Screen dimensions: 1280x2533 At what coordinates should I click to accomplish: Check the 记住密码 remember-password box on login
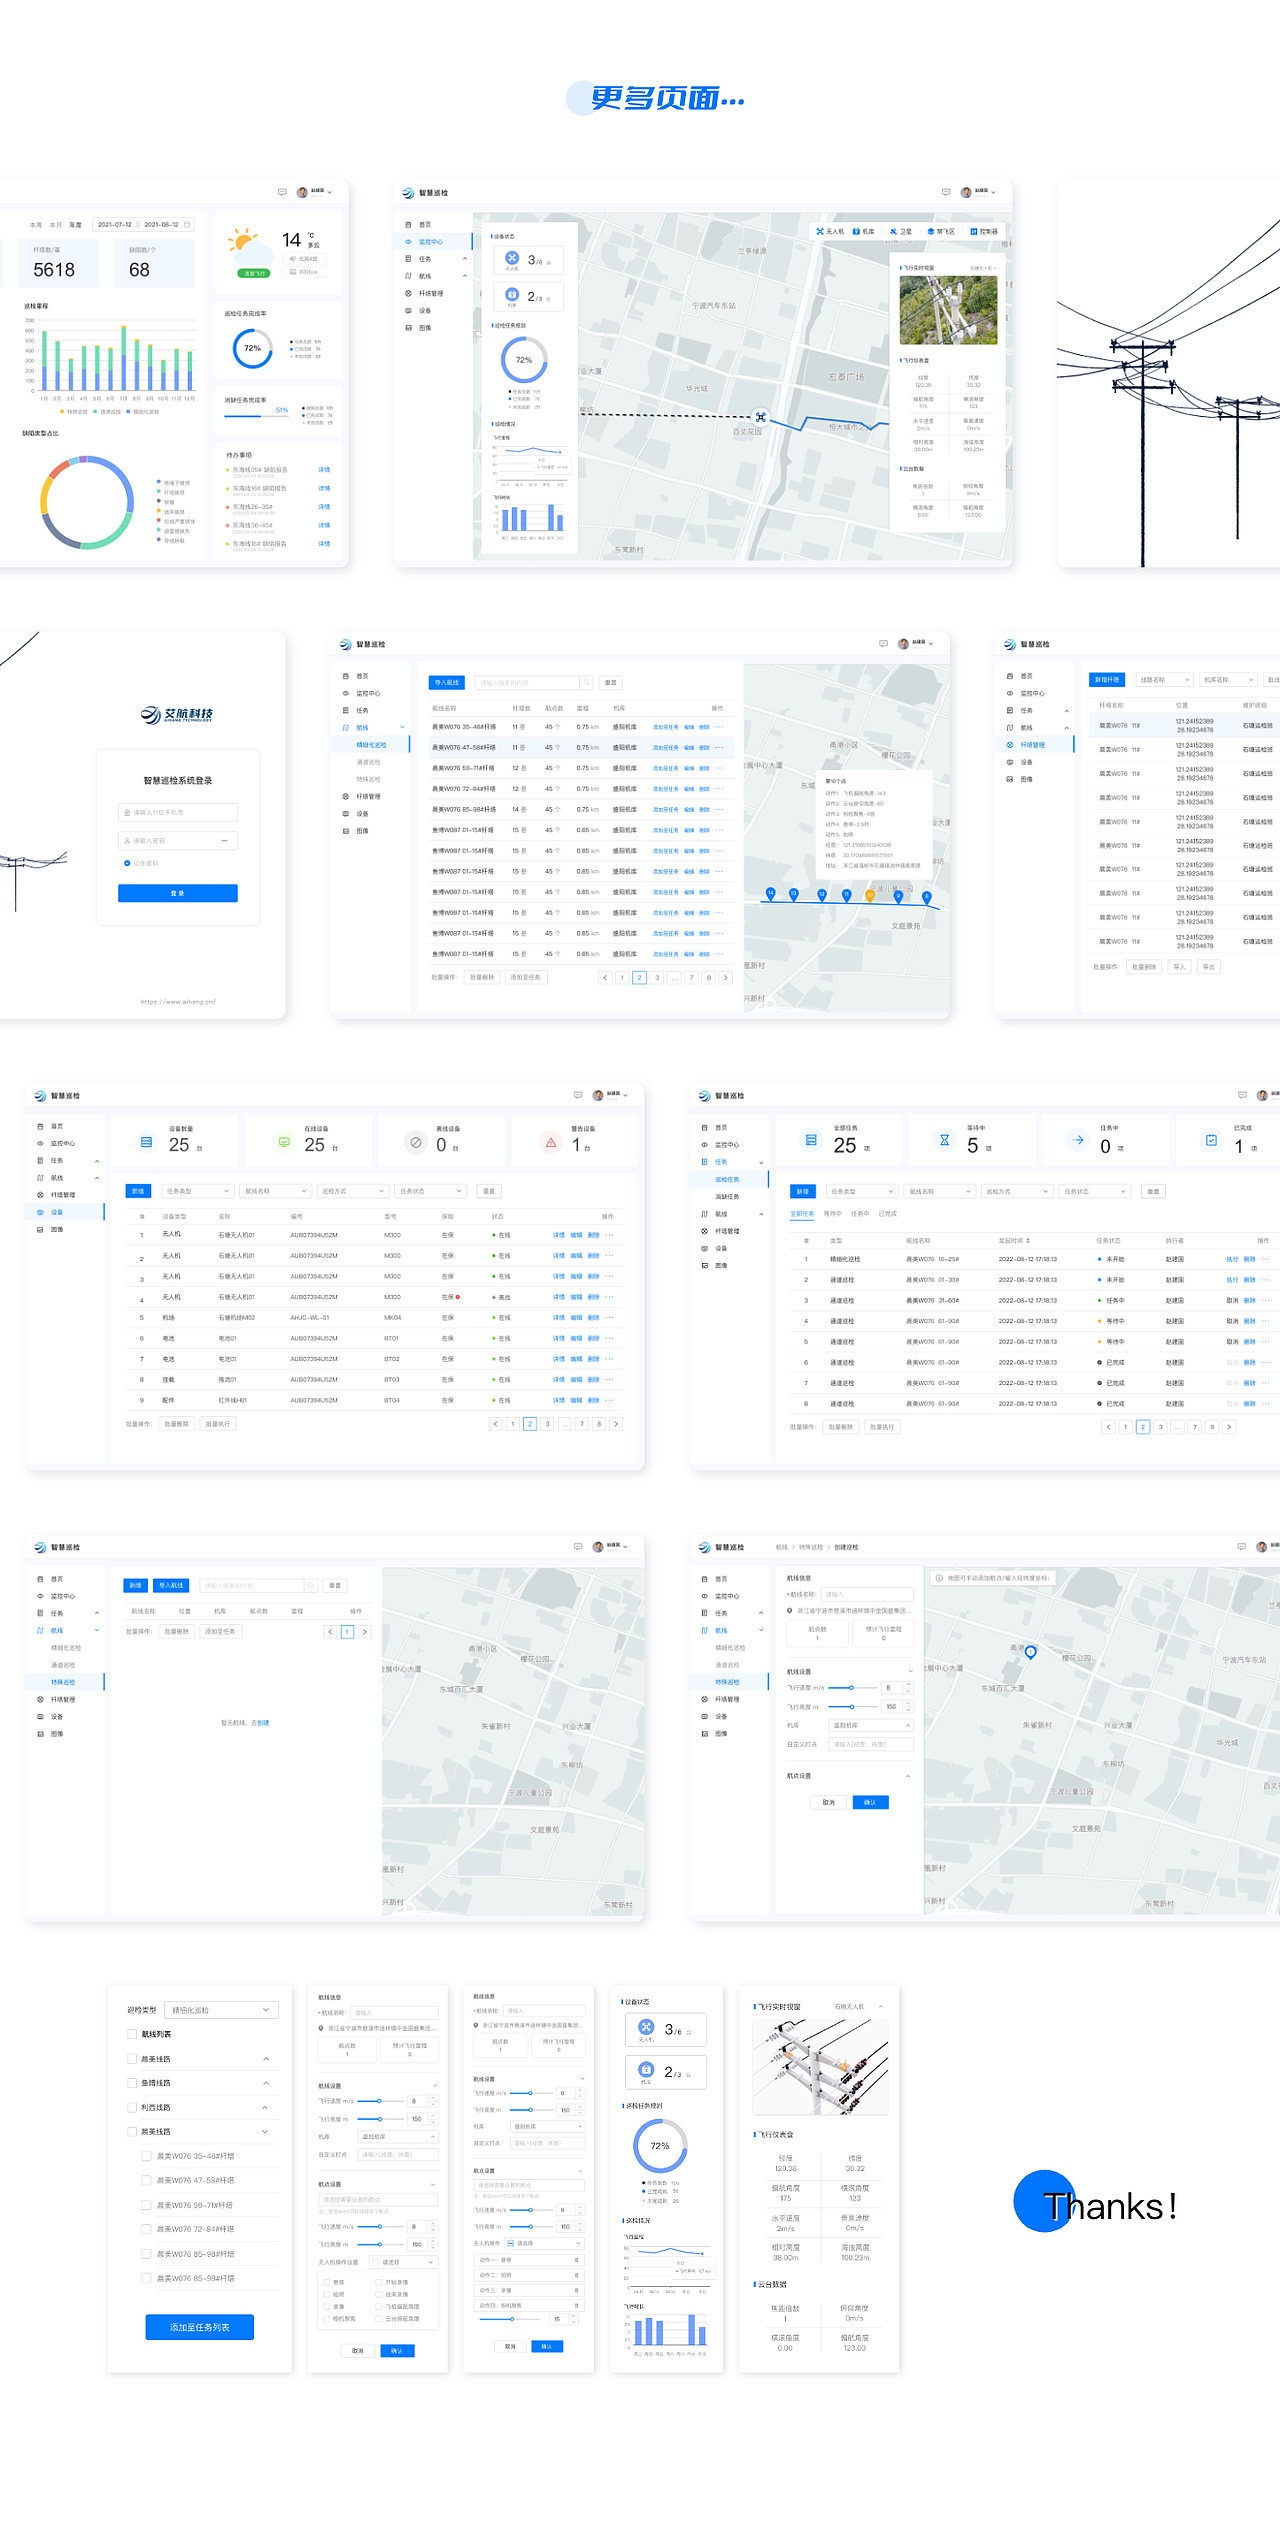pyautogui.click(x=127, y=863)
